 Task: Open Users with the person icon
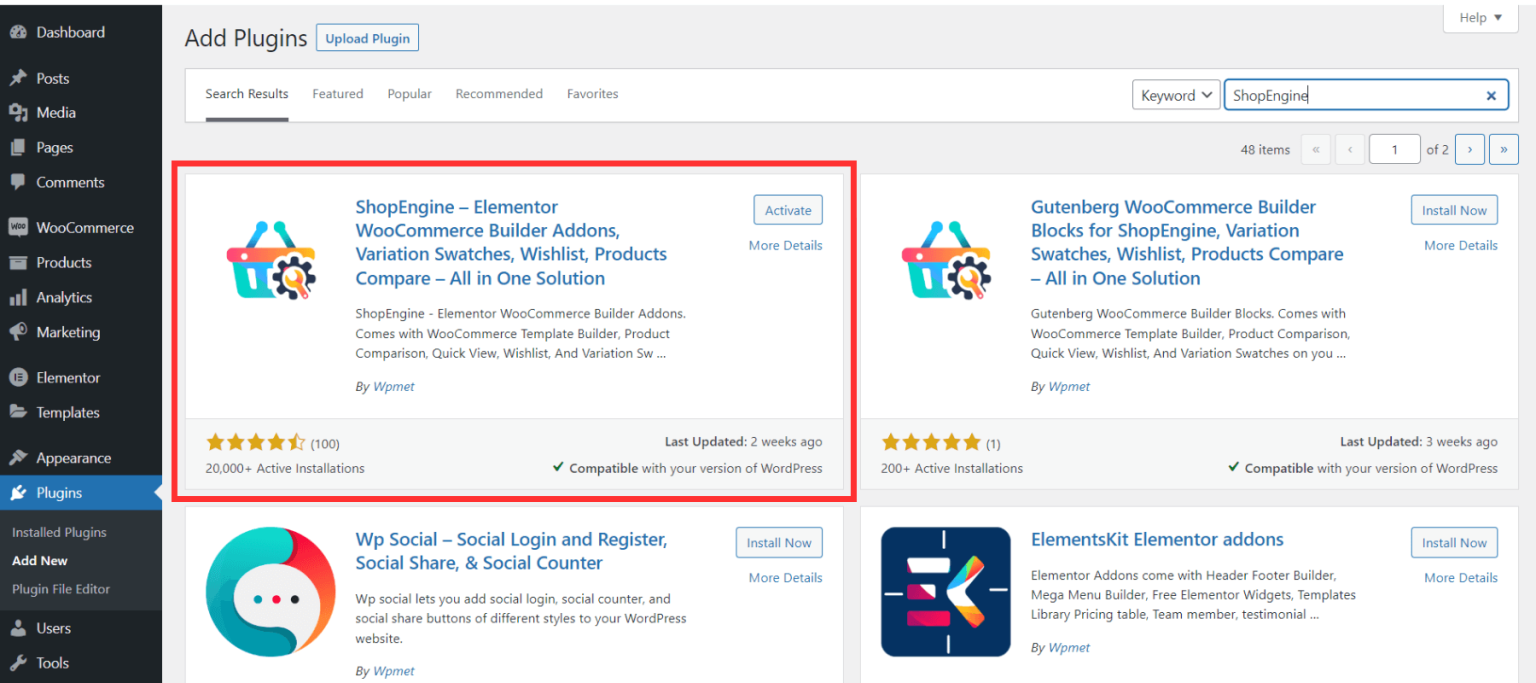pyautogui.click(x=19, y=628)
